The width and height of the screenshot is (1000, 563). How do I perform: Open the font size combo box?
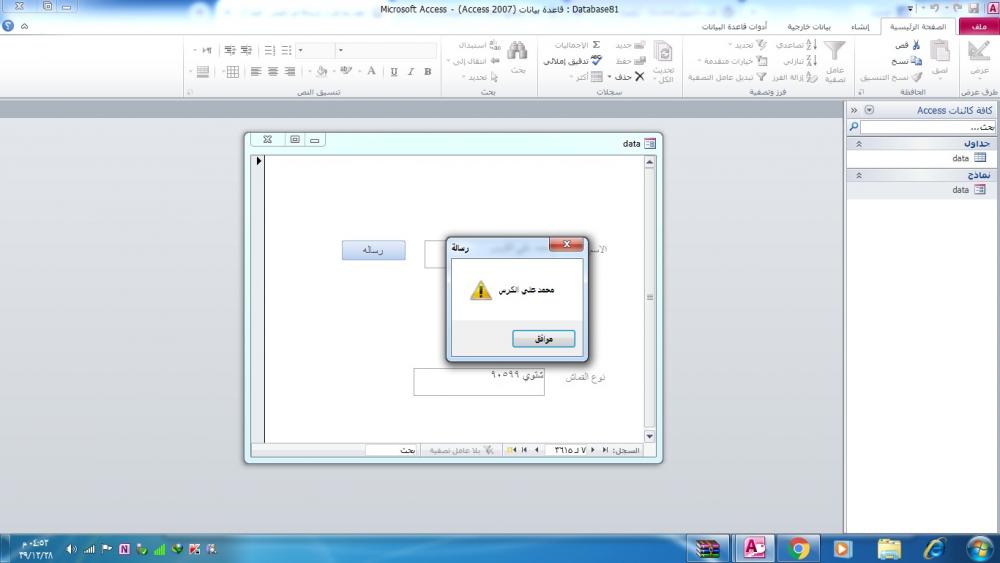click(x=316, y=50)
